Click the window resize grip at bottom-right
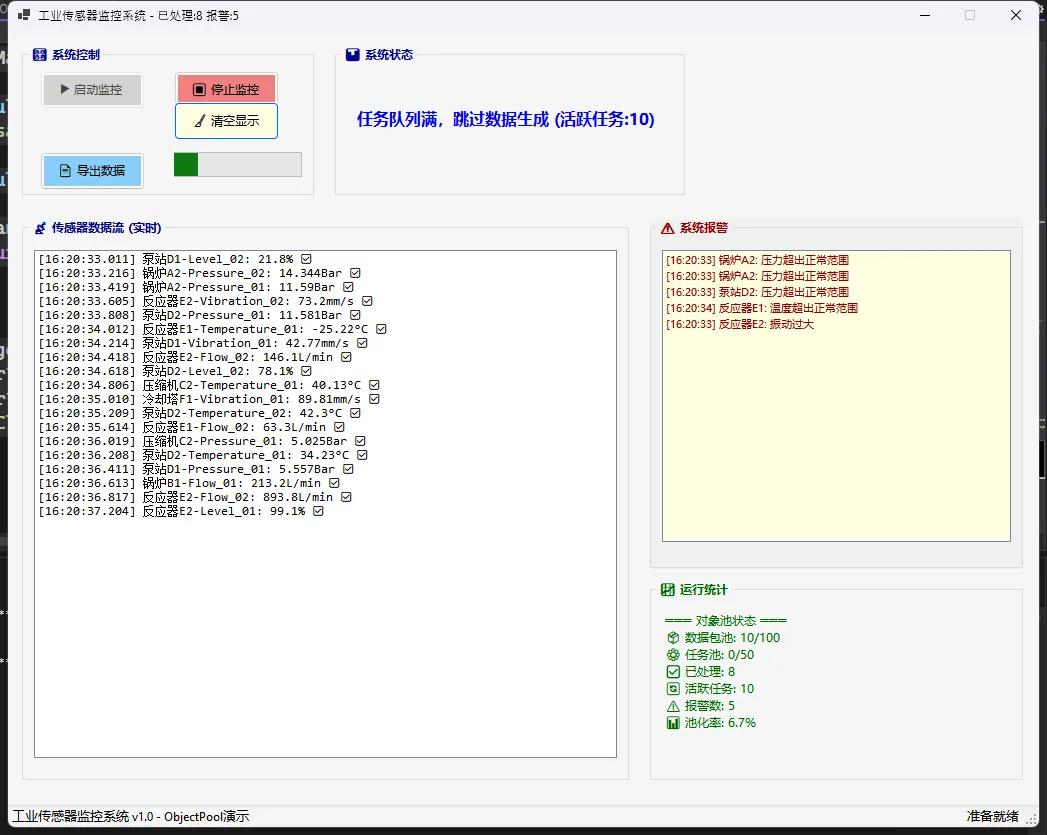The height and width of the screenshot is (835, 1047). coord(1032,818)
